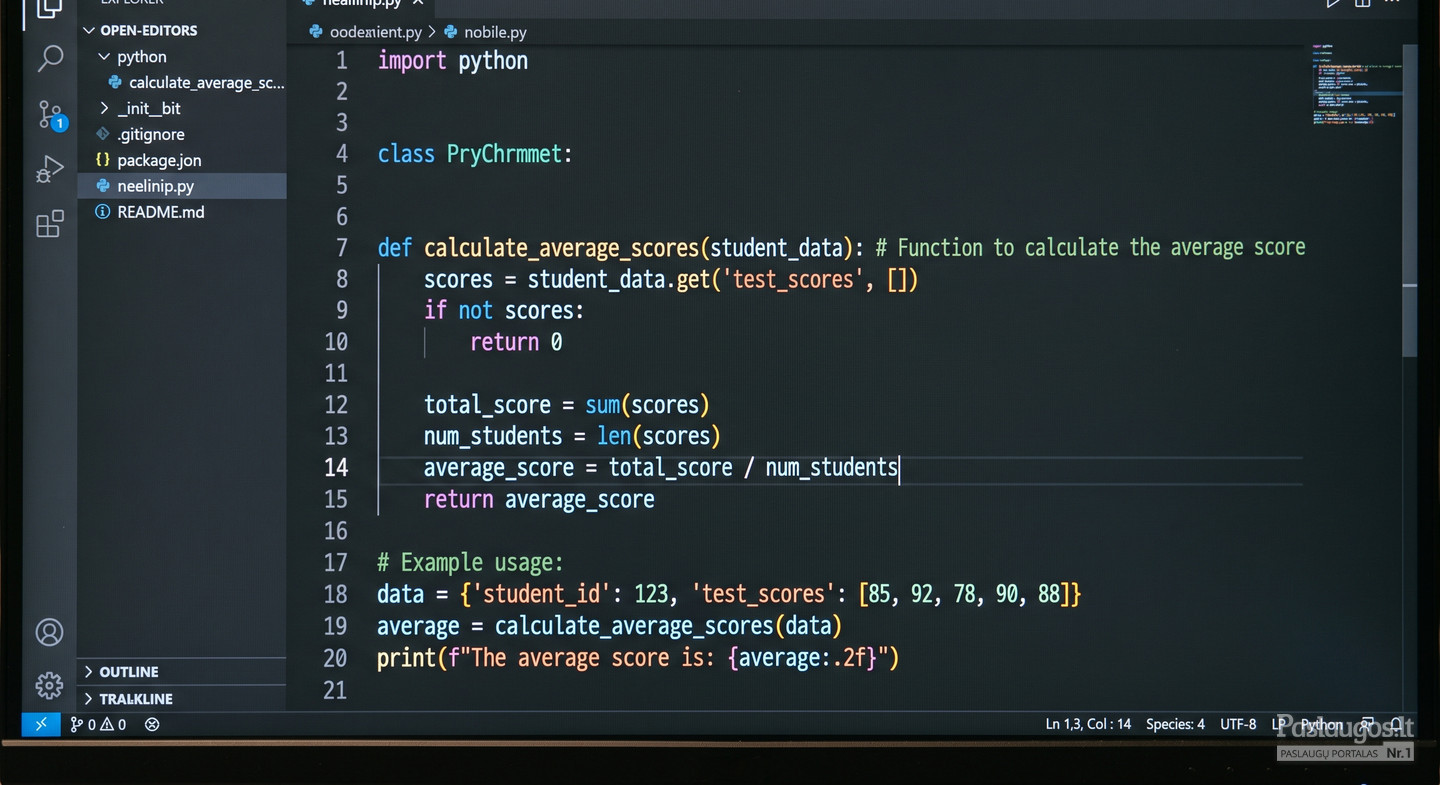Open the Accounts icon in activity bar

click(x=49, y=632)
